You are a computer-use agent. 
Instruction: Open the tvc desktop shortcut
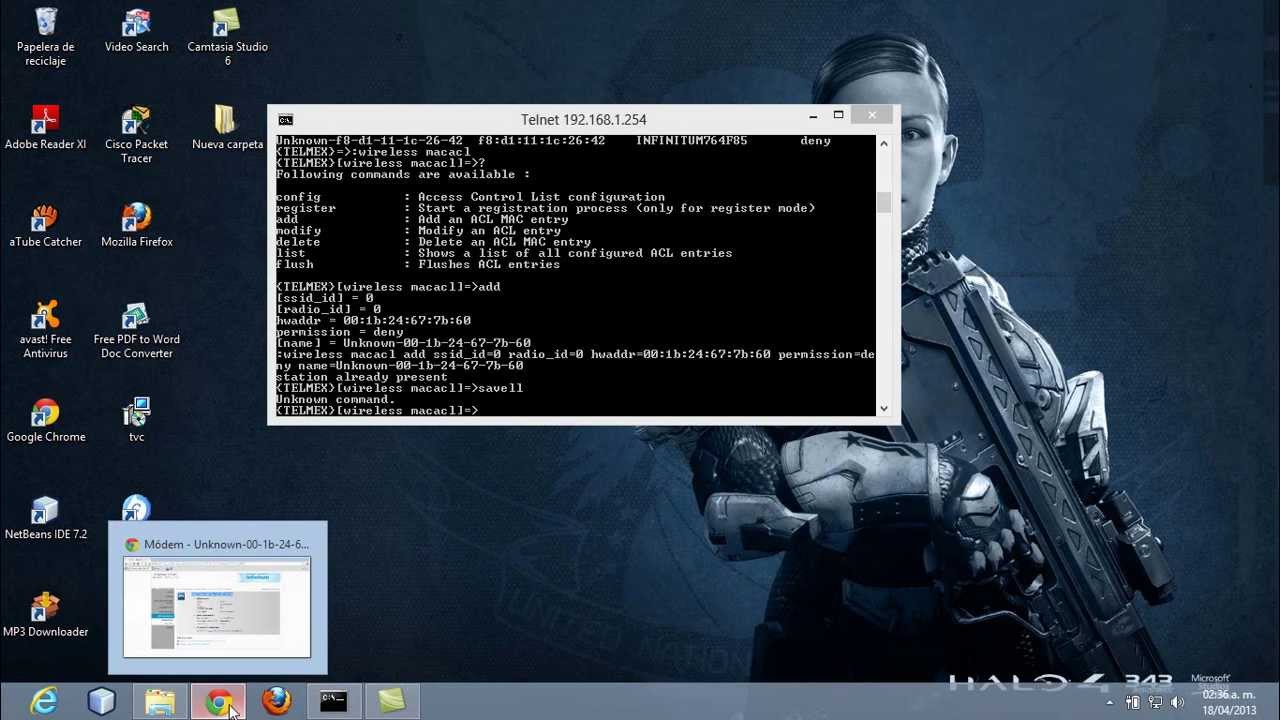[137, 420]
